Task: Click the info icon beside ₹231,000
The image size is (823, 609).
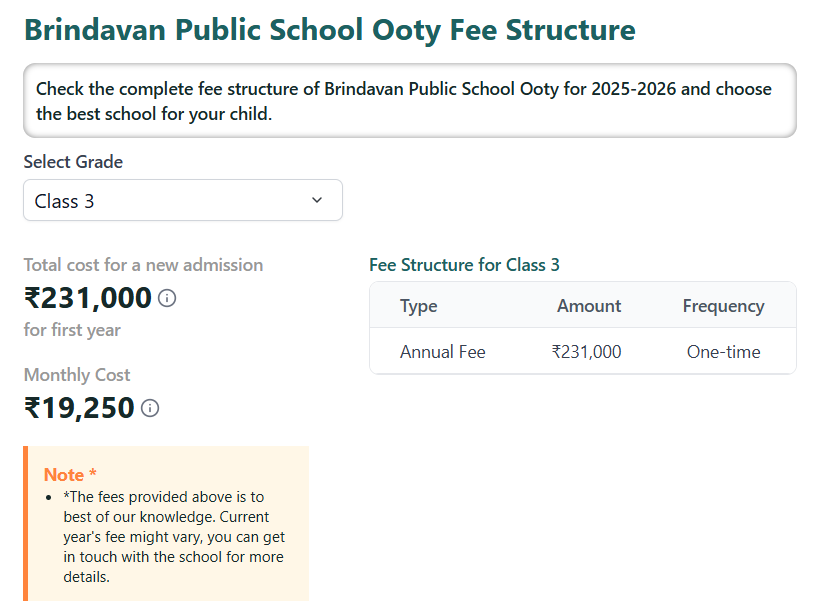Action: [167, 298]
